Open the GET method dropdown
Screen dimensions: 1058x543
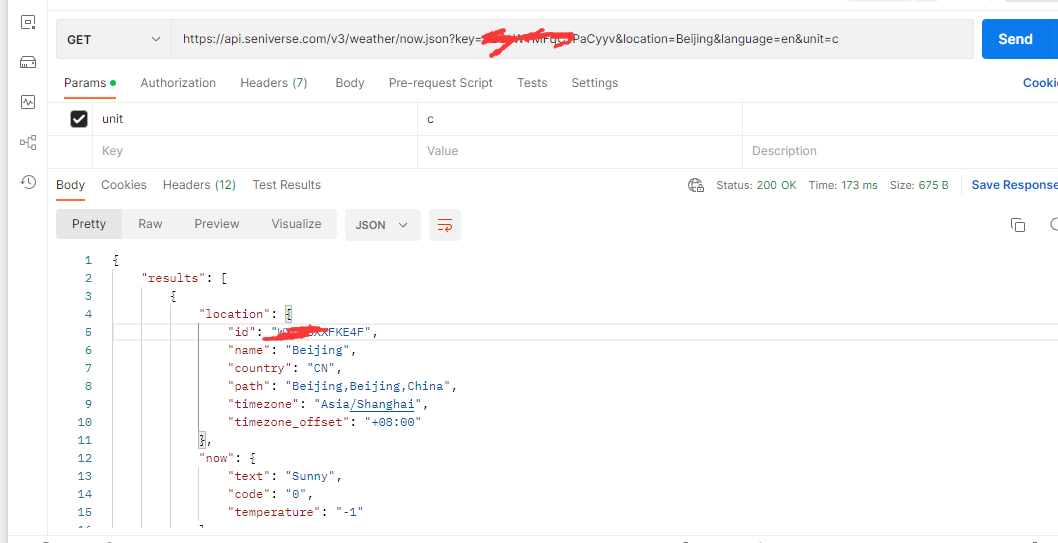click(x=114, y=40)
